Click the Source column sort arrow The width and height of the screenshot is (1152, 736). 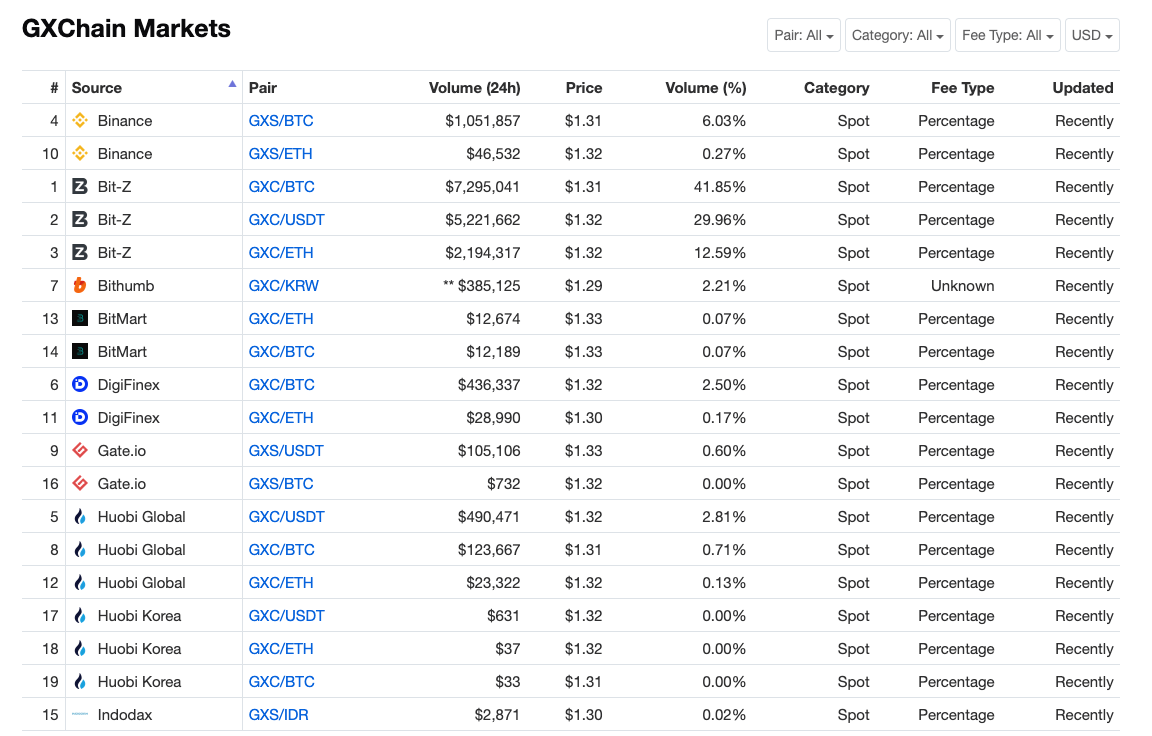(232, 84)
